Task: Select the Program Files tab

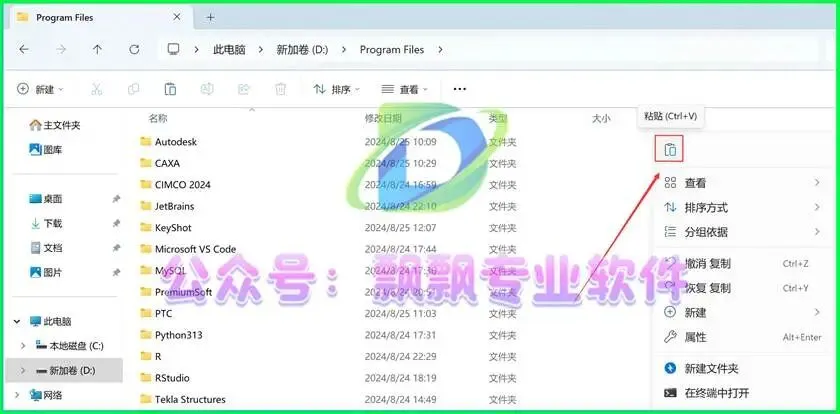Action: click(99, 17)
